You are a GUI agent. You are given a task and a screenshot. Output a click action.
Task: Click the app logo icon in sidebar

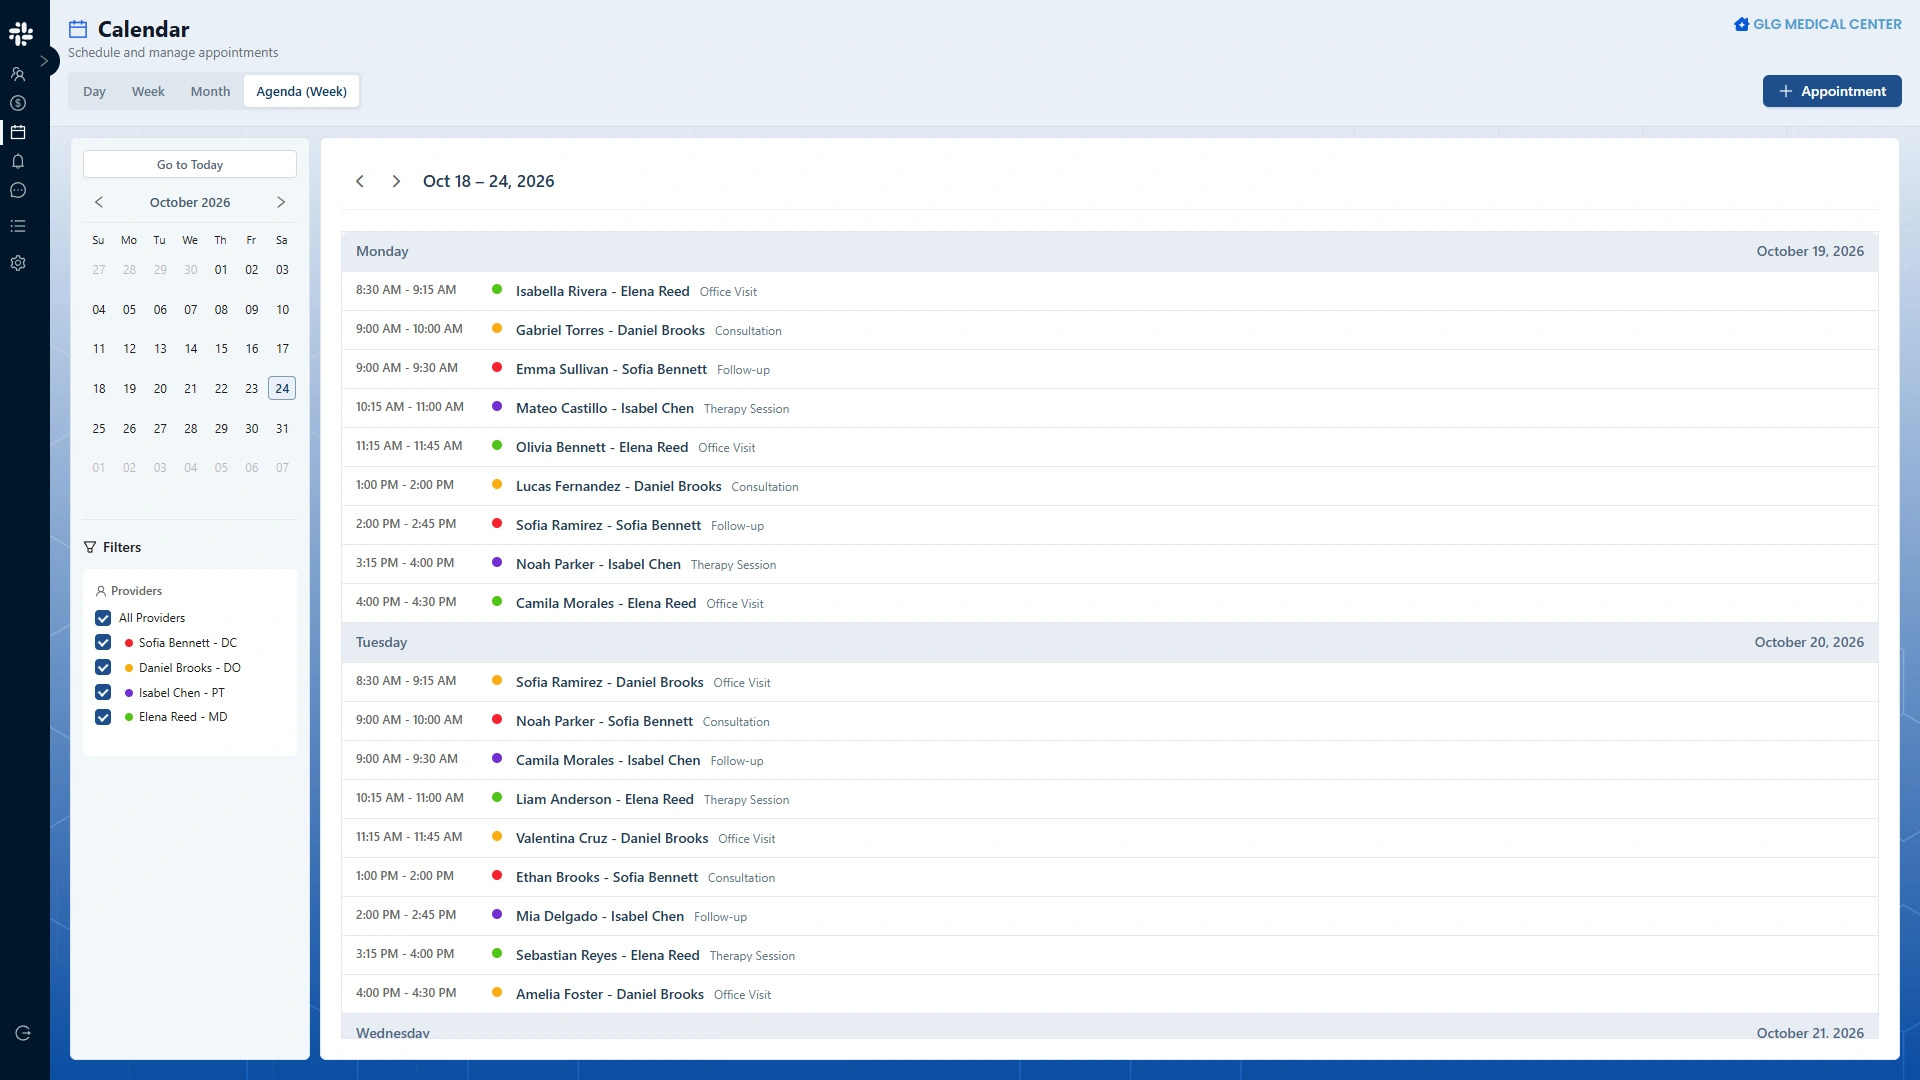click(20, 33)
